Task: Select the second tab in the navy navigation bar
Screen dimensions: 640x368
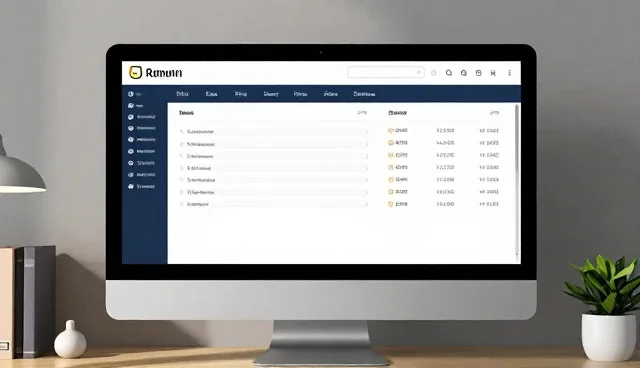Action: click(x=211, y=94)
